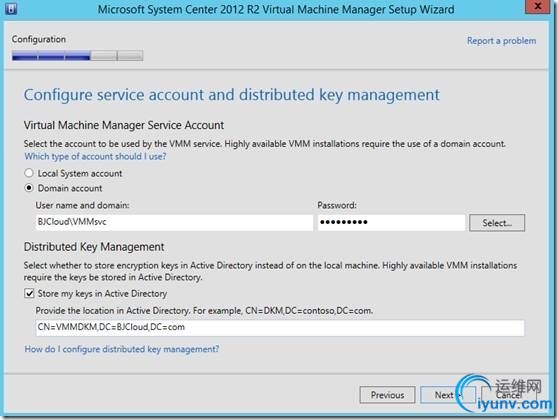Click the 'Select whether to store encryption keys' description
This screenshot has height=420, width=558.
[x=270, y=271]
